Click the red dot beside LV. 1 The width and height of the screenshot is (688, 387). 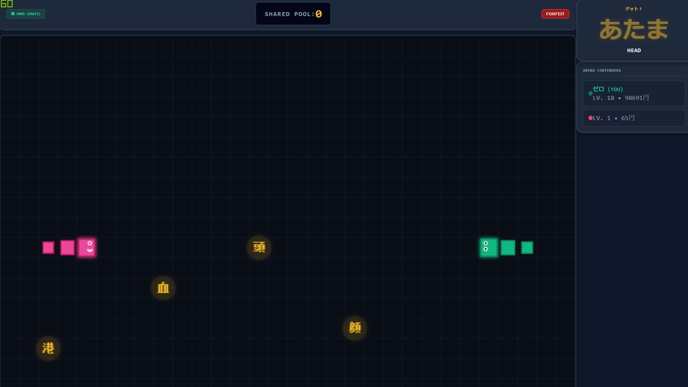(590, 118)
